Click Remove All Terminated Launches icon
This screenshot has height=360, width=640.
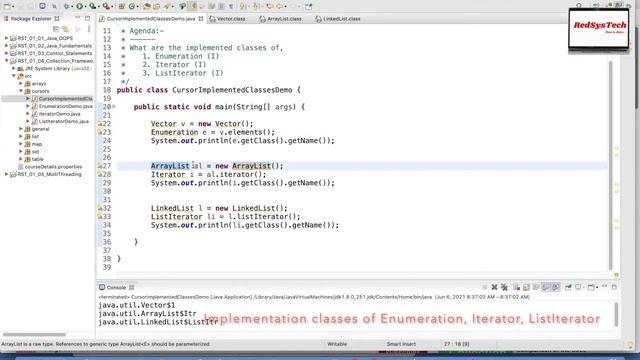click(x=504, y=287)
